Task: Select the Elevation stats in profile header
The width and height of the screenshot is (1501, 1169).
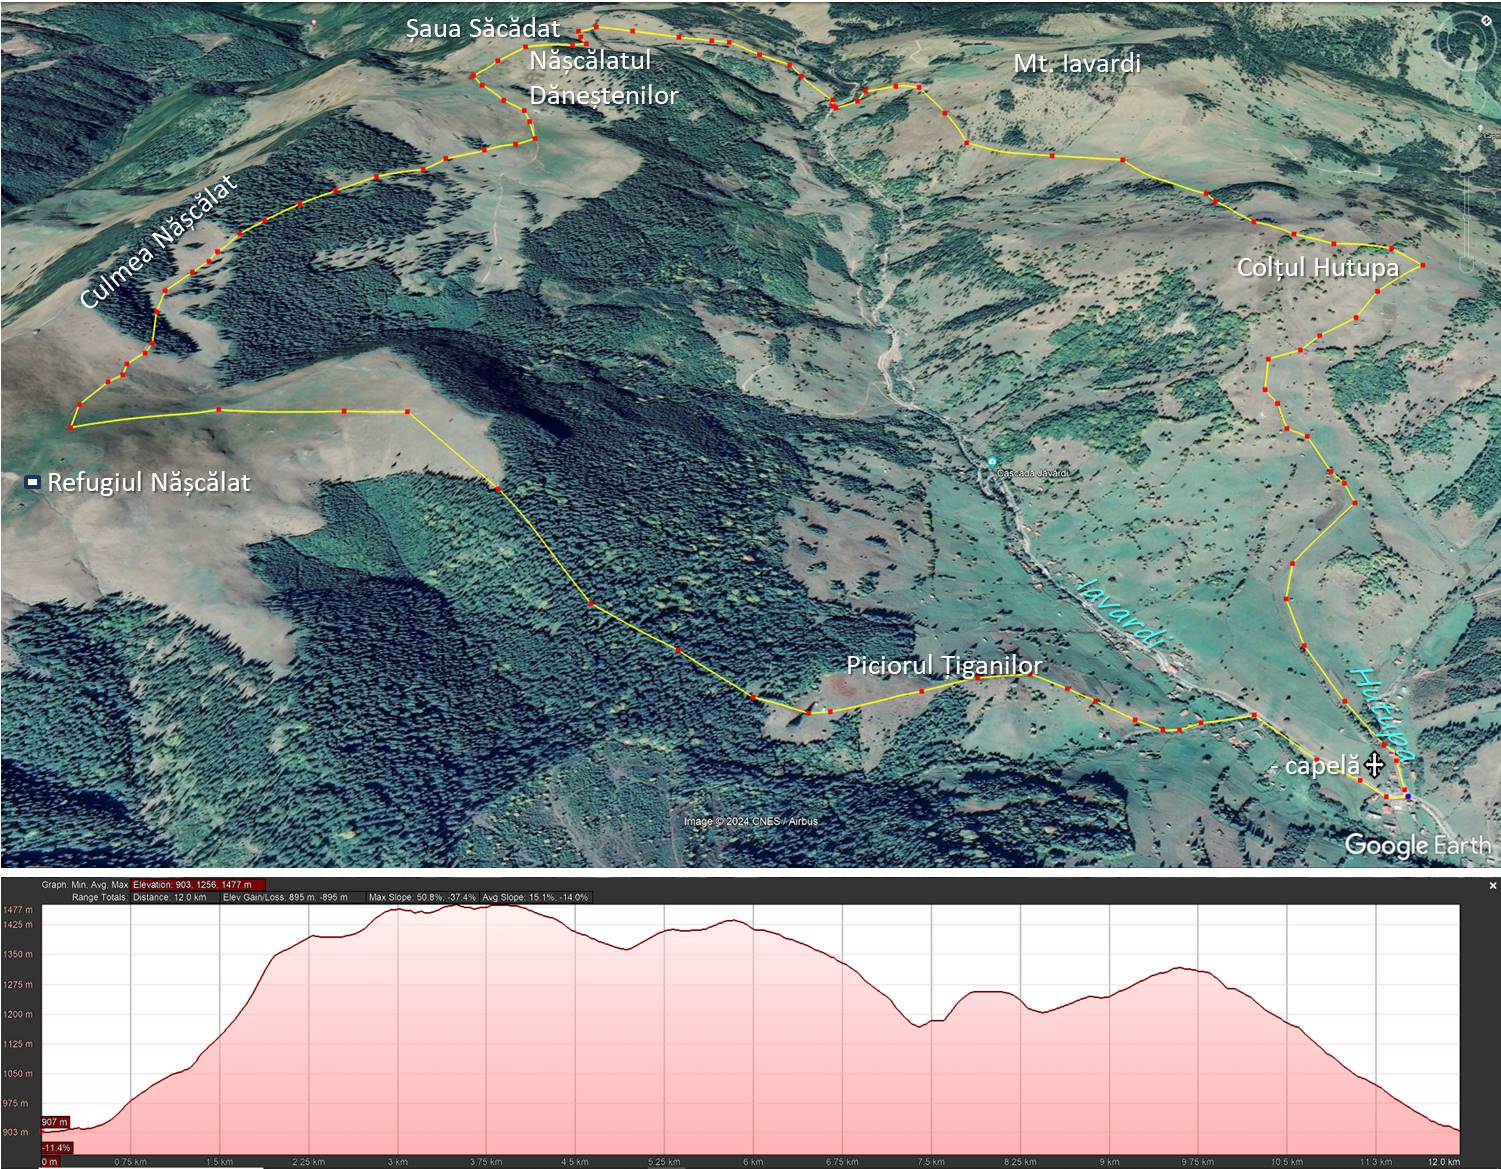Action: [198, 885]
